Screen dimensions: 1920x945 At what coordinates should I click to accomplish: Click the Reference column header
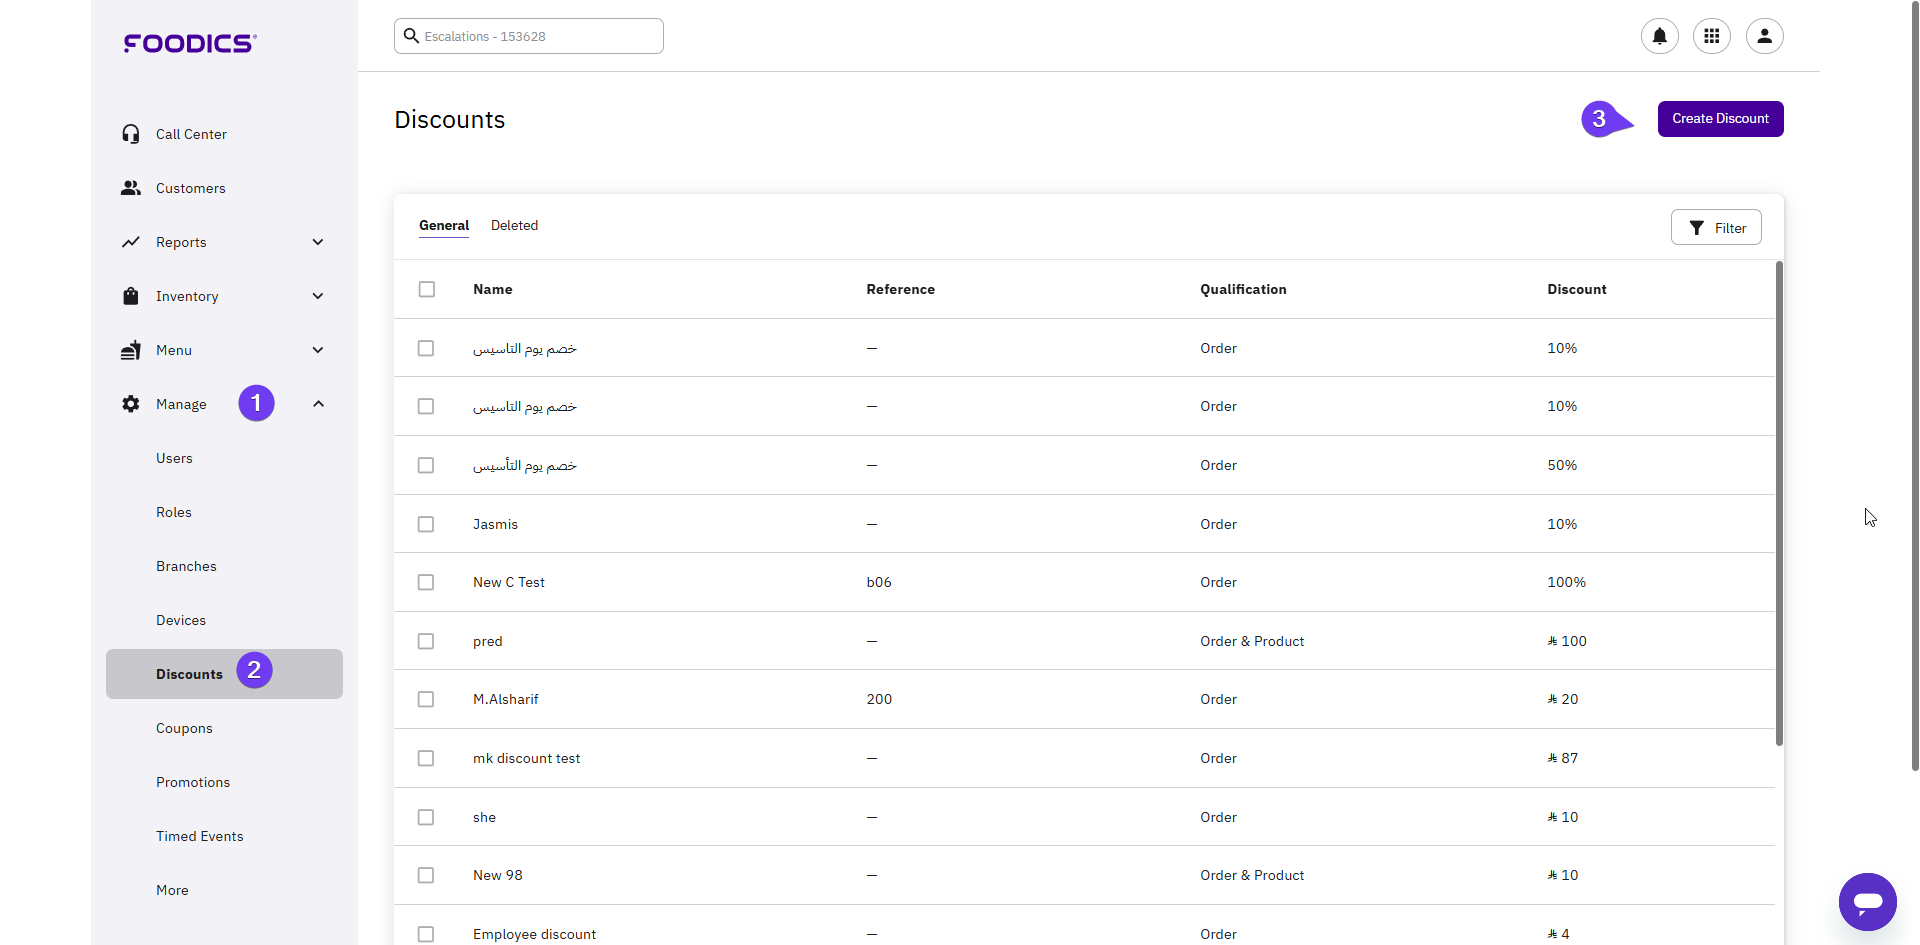tap(901, 289)
